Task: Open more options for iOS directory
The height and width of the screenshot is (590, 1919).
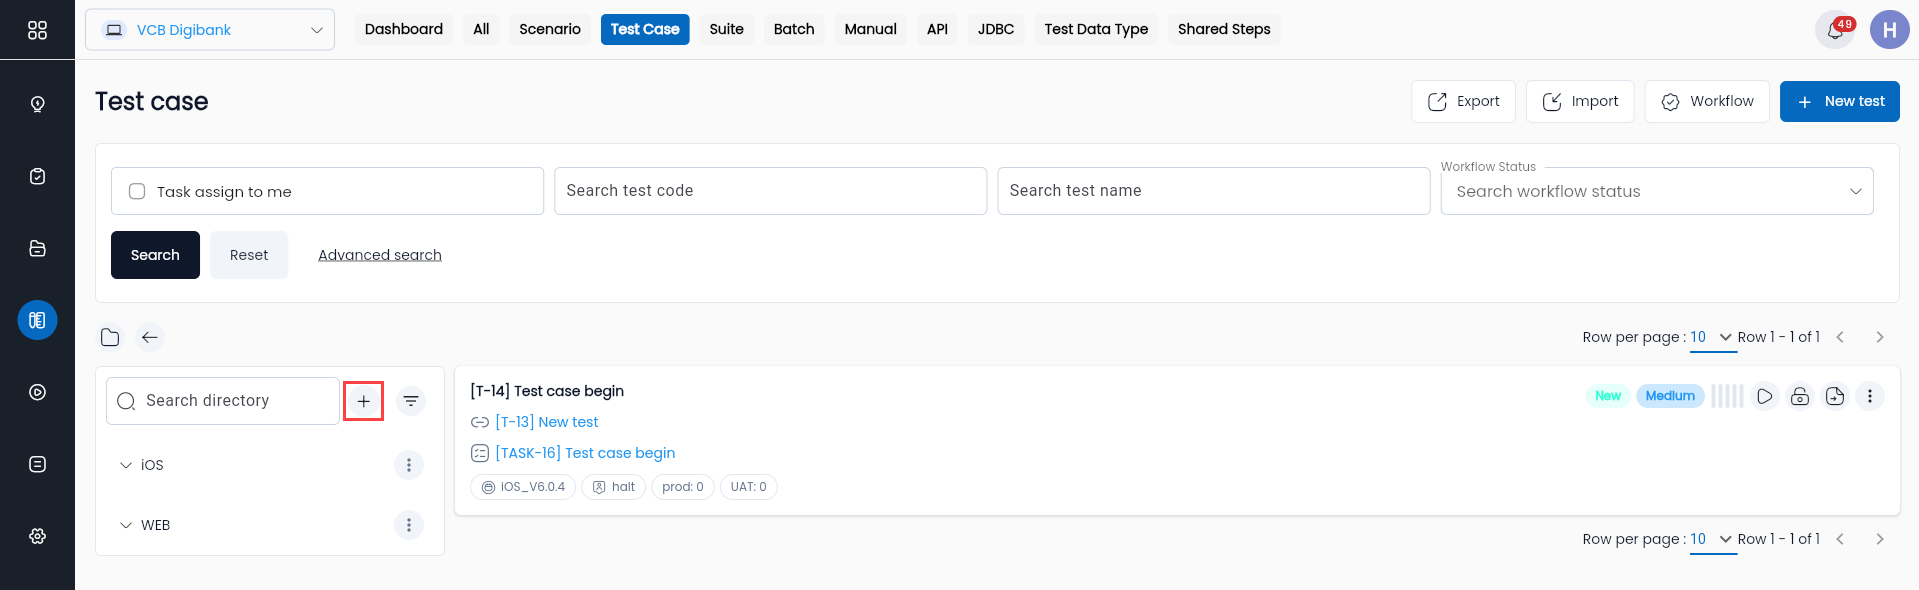Action: tap(408, 465)
